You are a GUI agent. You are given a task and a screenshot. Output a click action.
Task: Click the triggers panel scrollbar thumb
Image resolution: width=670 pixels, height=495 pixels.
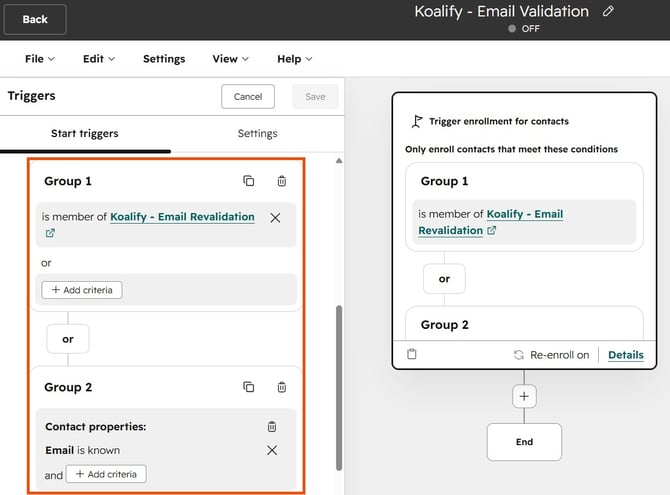point(339,388)
